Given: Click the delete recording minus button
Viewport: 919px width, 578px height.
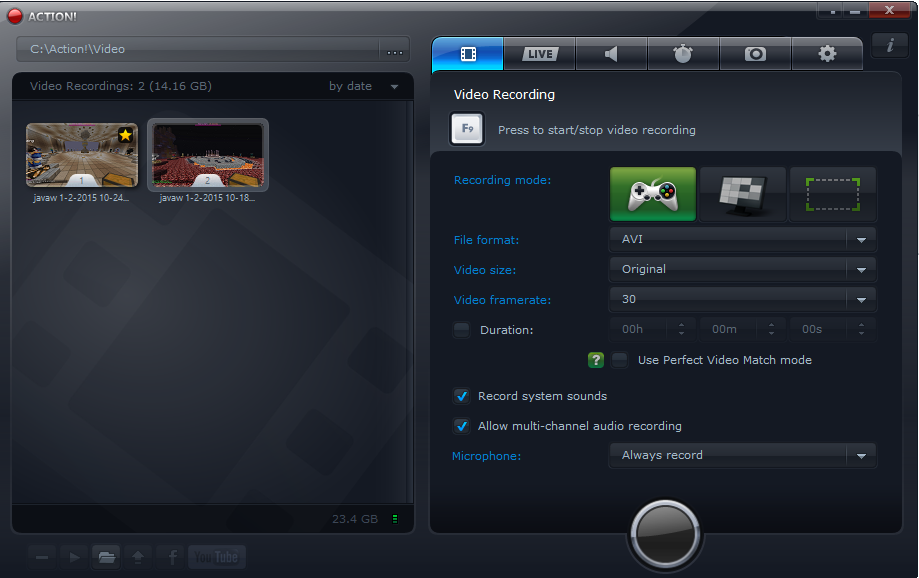Looking at the screenshot, I should pos(42,557).
